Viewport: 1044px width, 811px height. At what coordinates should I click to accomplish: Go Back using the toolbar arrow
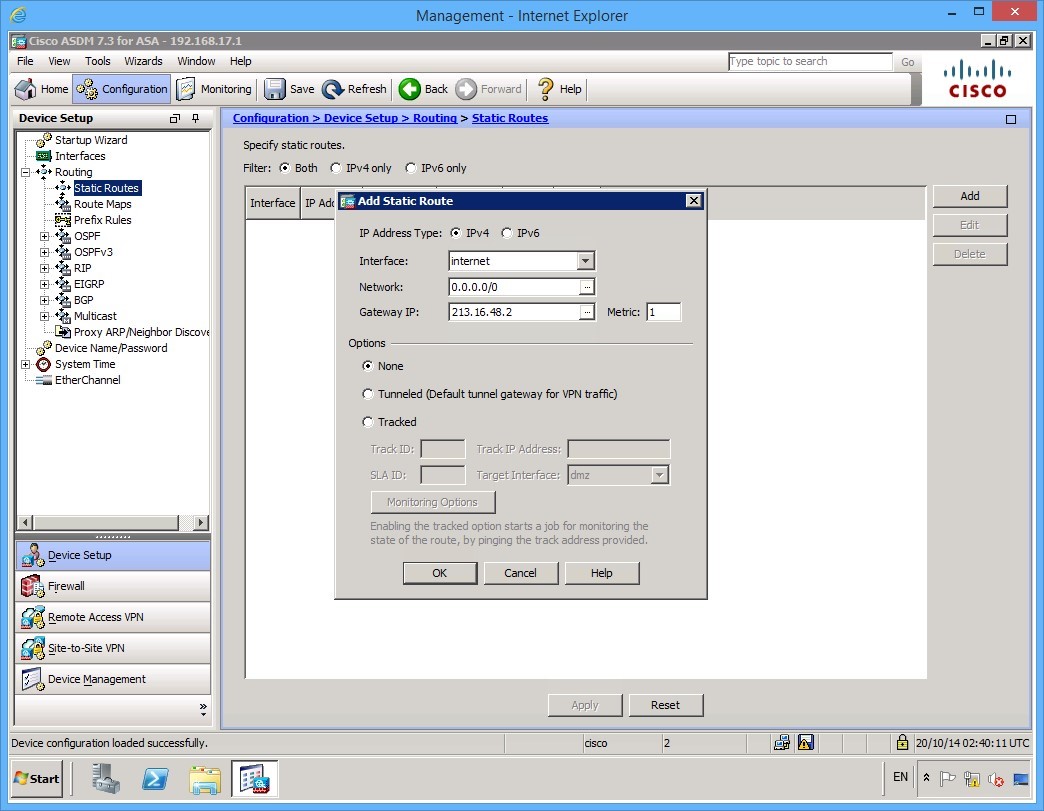click(422, 89)
